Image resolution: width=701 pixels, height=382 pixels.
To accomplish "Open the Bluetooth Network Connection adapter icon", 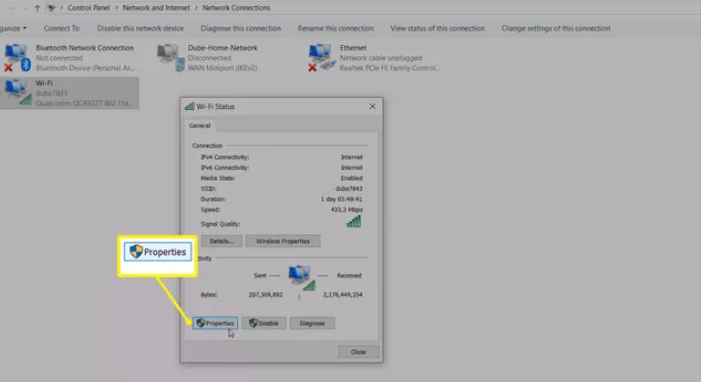I will 17,58.
